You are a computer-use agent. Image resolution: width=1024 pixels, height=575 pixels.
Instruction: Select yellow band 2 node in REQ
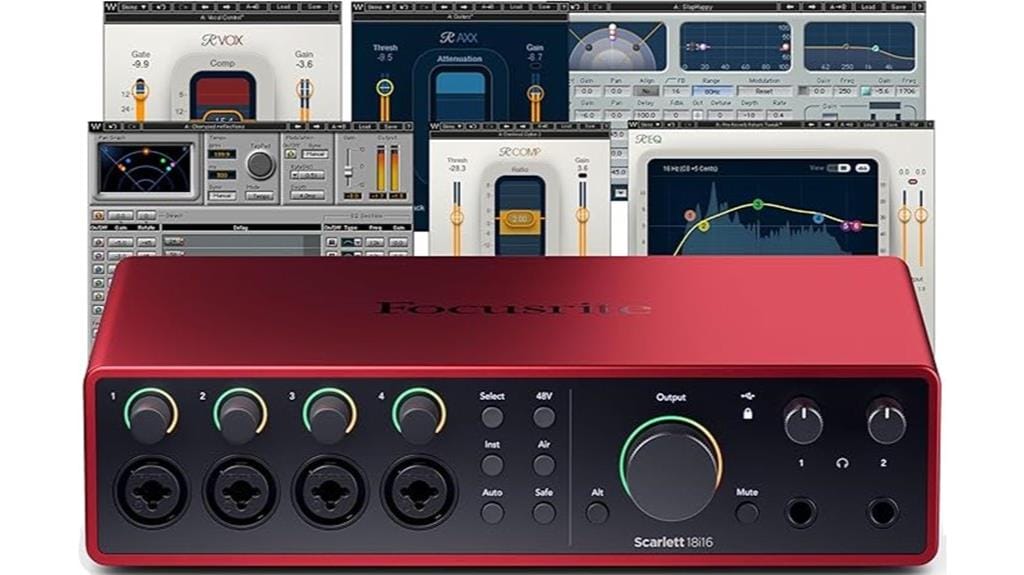point(703,227)
